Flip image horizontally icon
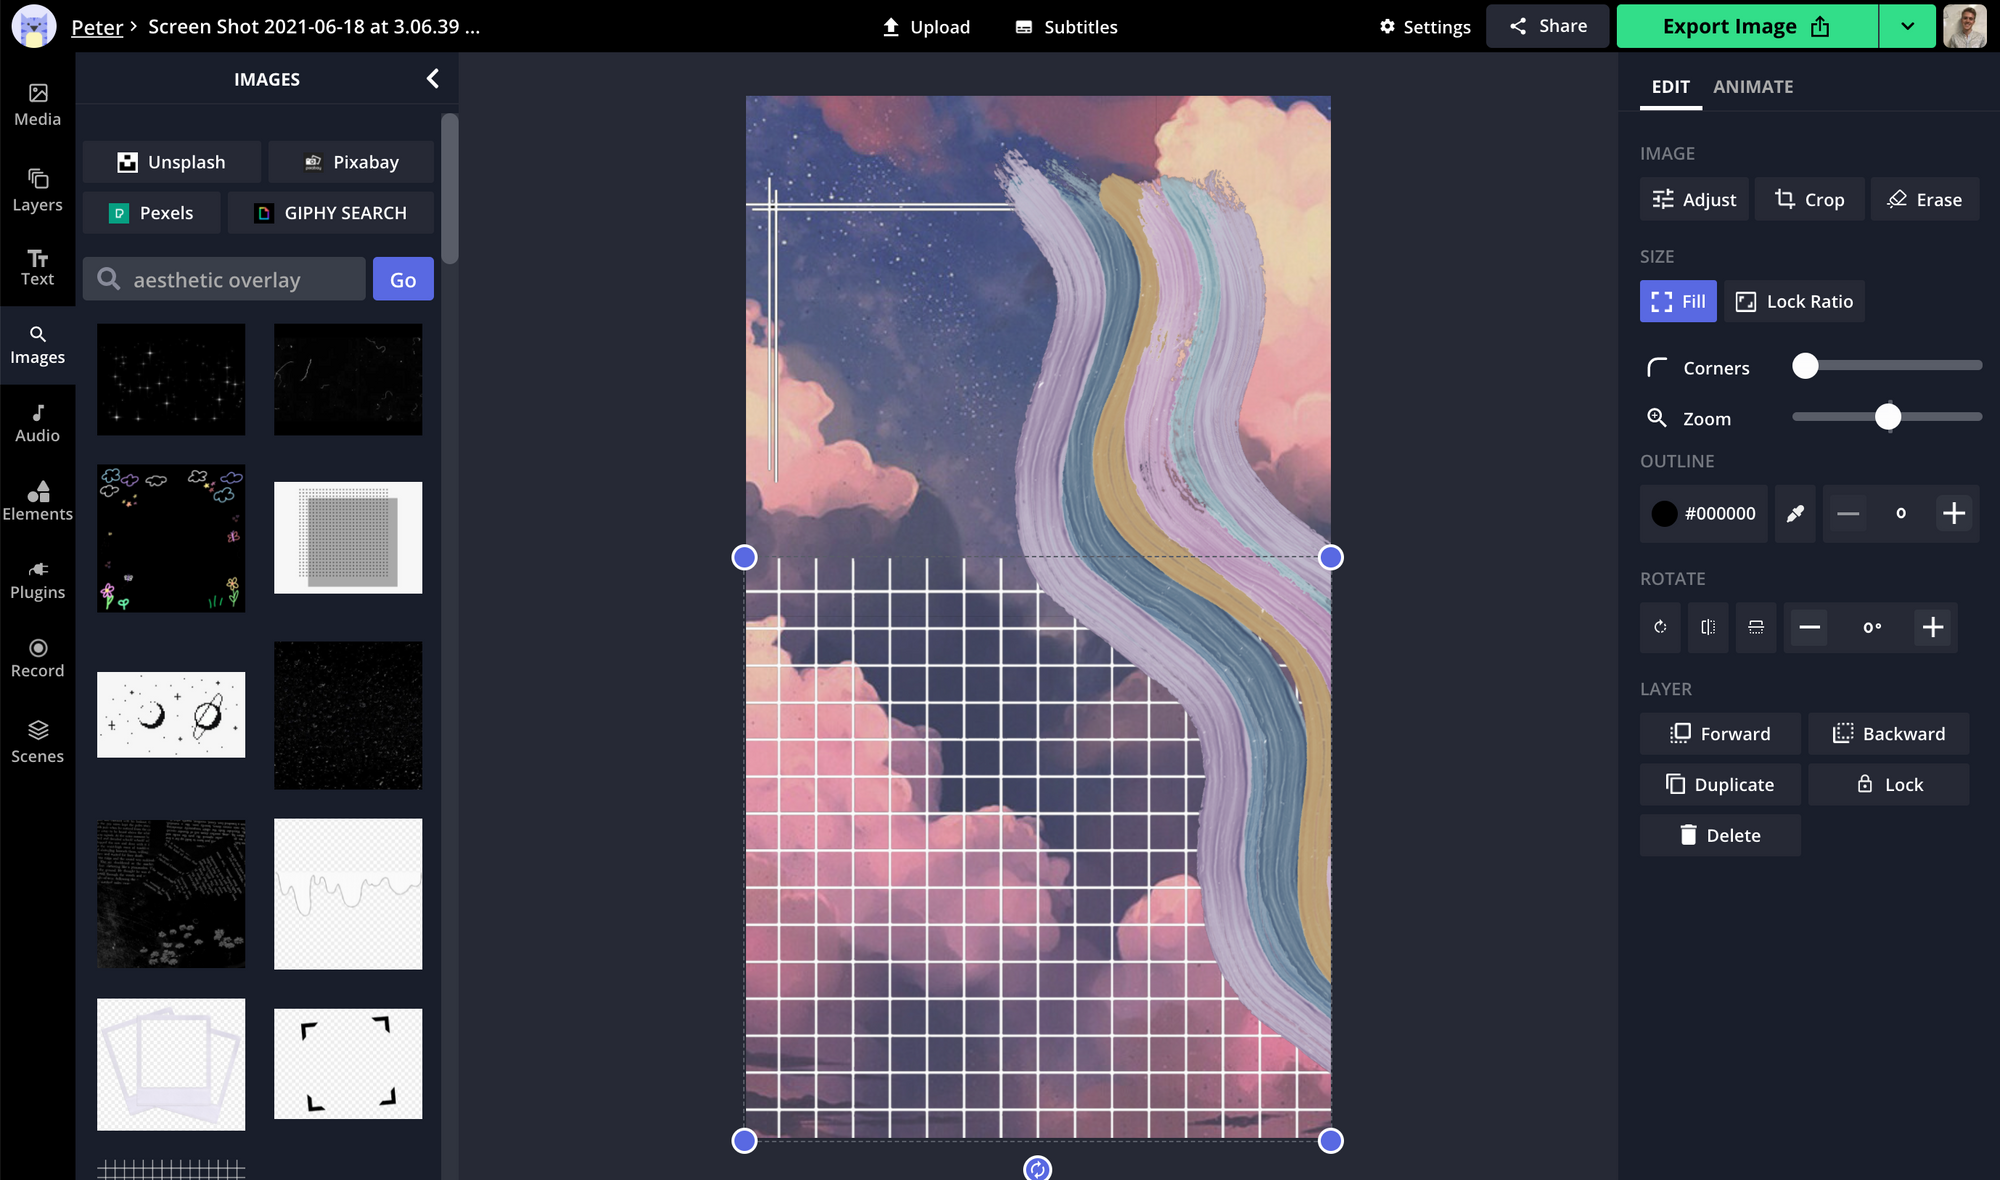Screen dimensions: 2000x1180 (1708, 627)
